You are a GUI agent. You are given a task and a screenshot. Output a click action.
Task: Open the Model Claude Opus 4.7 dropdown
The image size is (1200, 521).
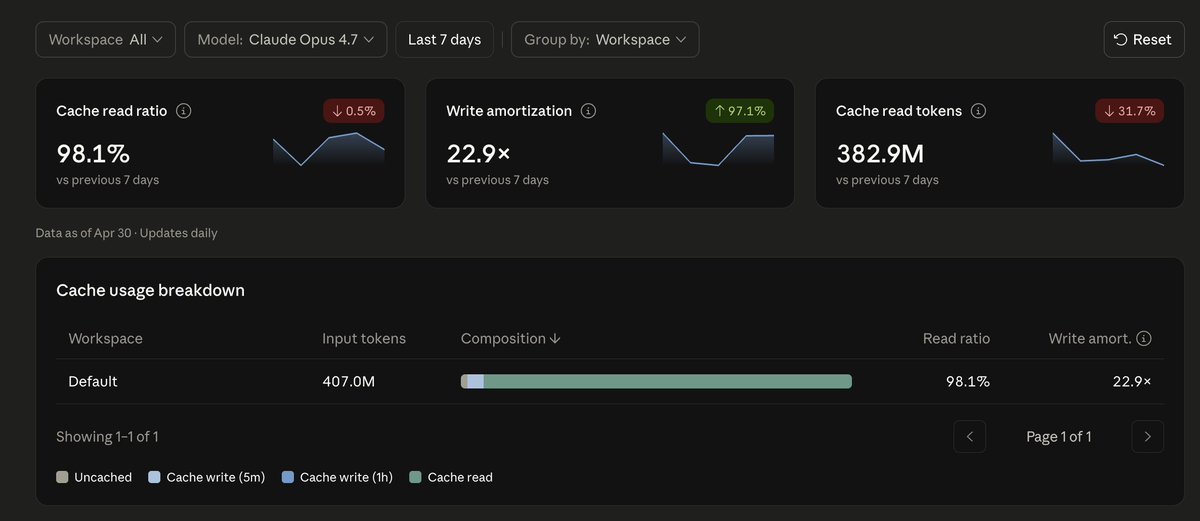point(285,40)
